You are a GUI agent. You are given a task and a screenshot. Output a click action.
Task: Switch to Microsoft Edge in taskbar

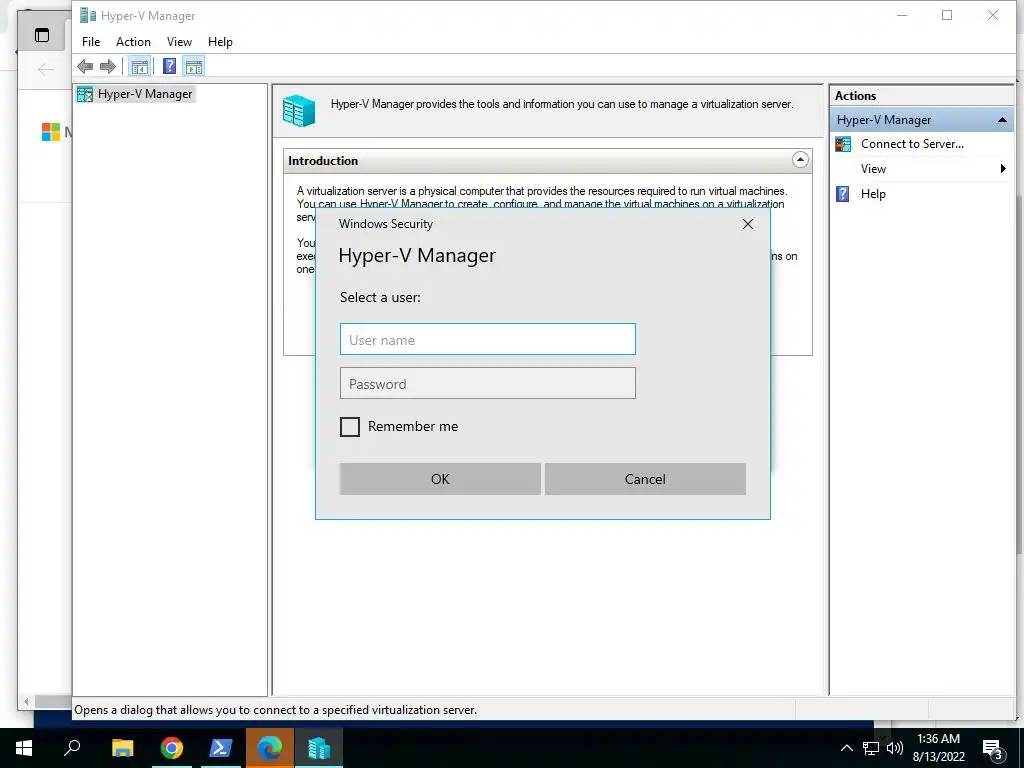[x=270, y=748]
